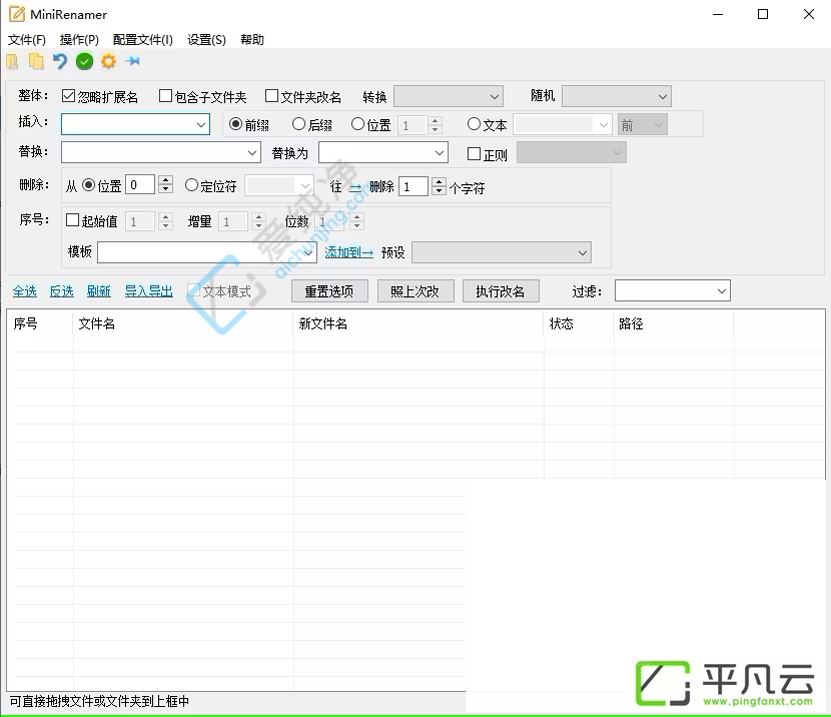Click the 全选 link
Viewport: 831px width, 717px height.
point(24,291)
